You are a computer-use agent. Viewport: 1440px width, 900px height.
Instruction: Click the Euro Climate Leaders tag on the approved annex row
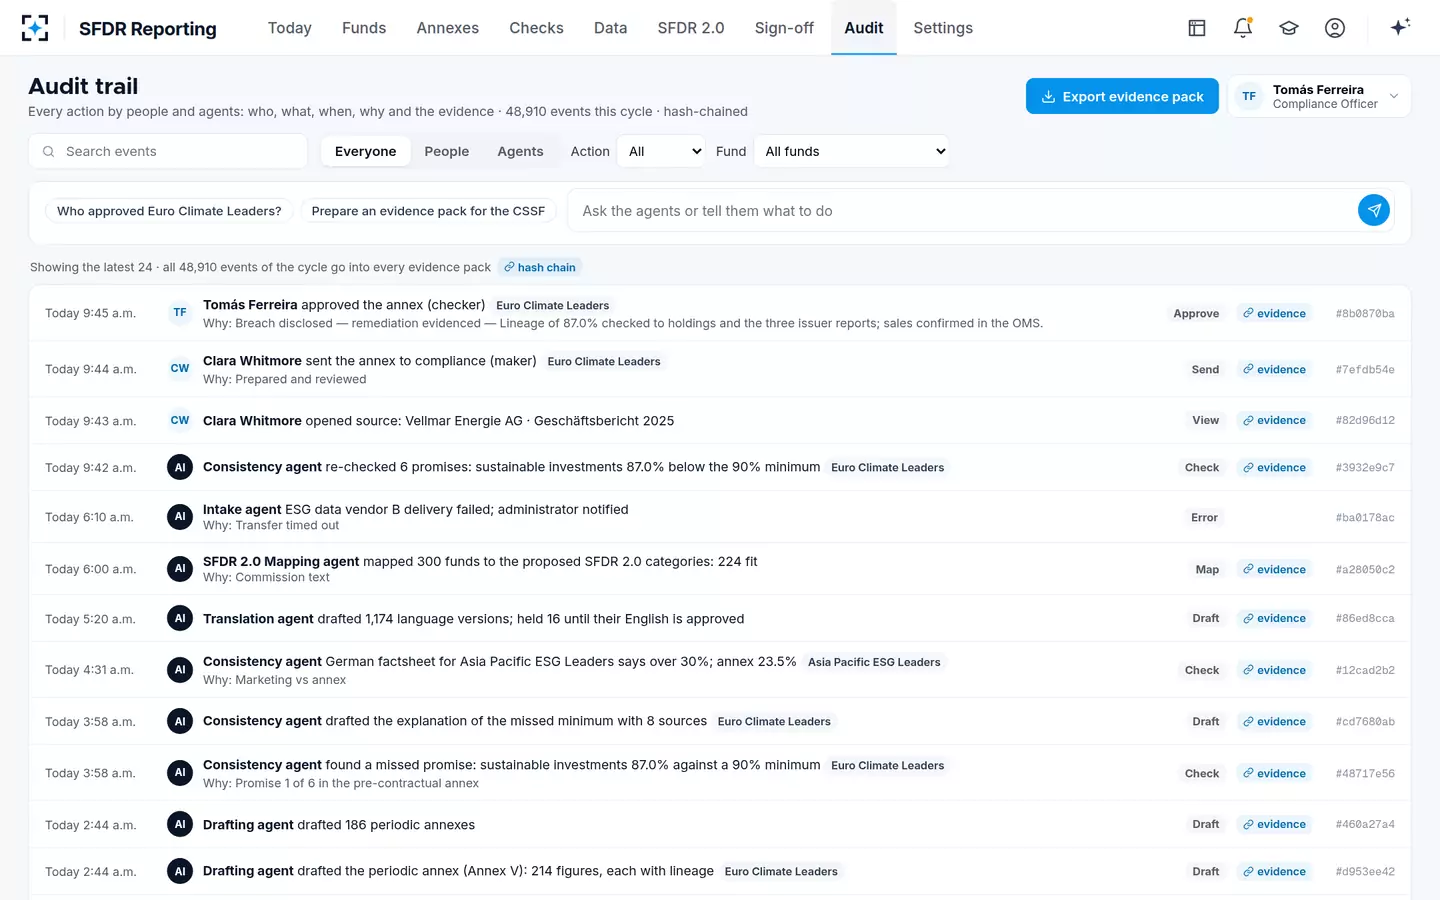pyautogui.click(x=553, y=306)
